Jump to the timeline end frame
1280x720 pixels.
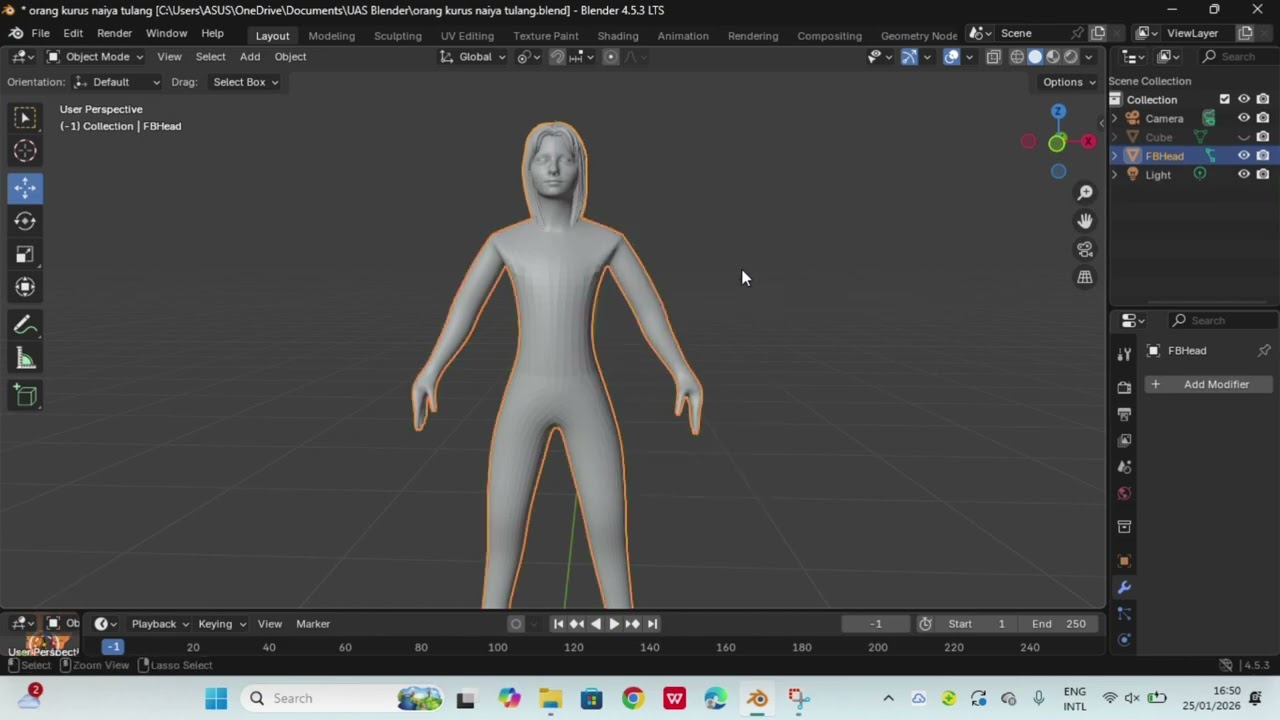(x=652, y=624)
